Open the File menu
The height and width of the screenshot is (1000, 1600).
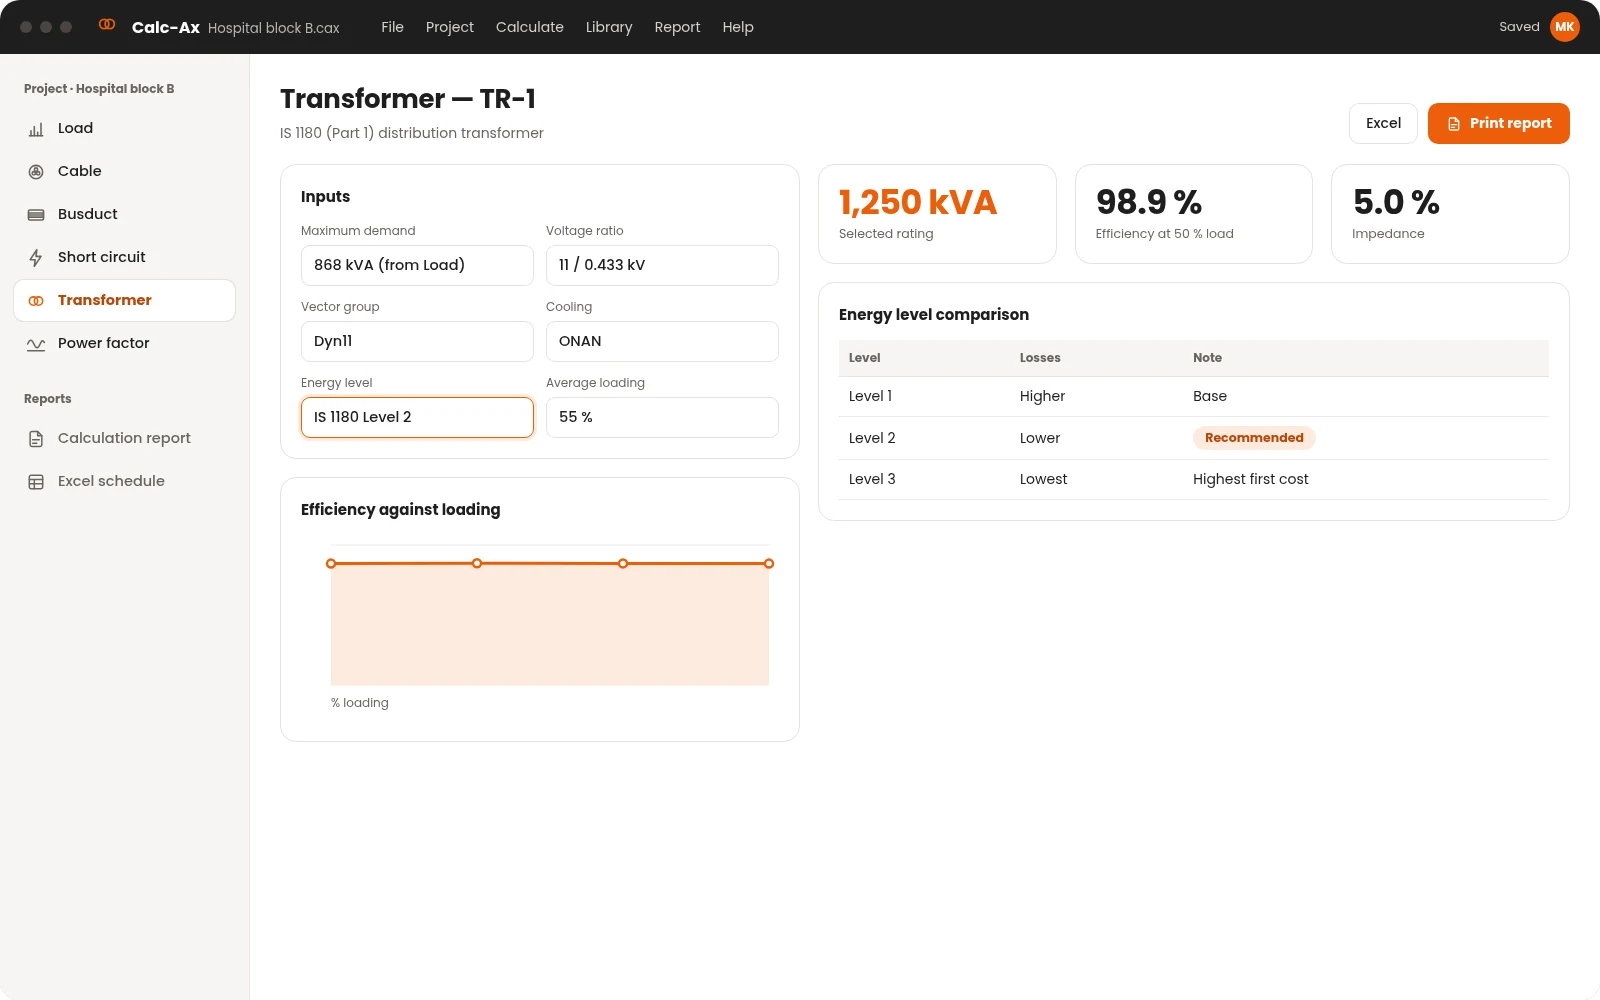pos(392,27)
